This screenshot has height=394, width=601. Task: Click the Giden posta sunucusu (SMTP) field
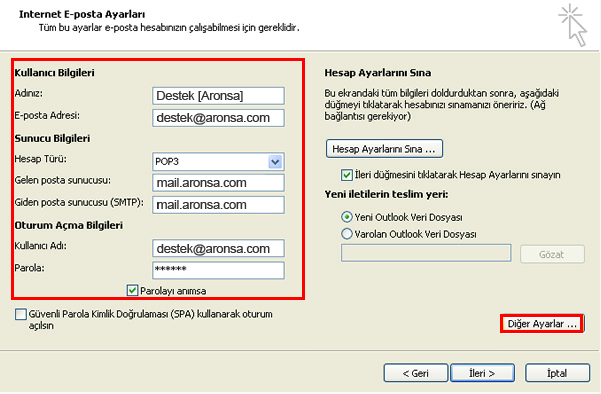[x=218, y=205]
